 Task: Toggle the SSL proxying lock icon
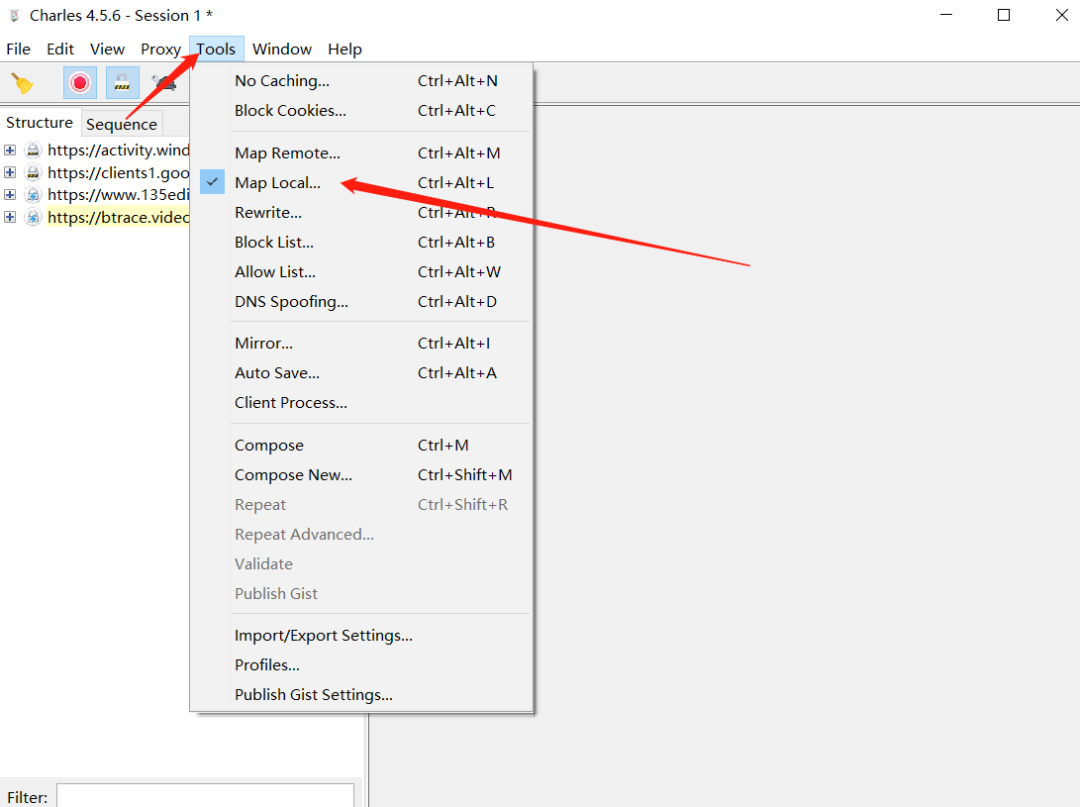coord(123,83)
